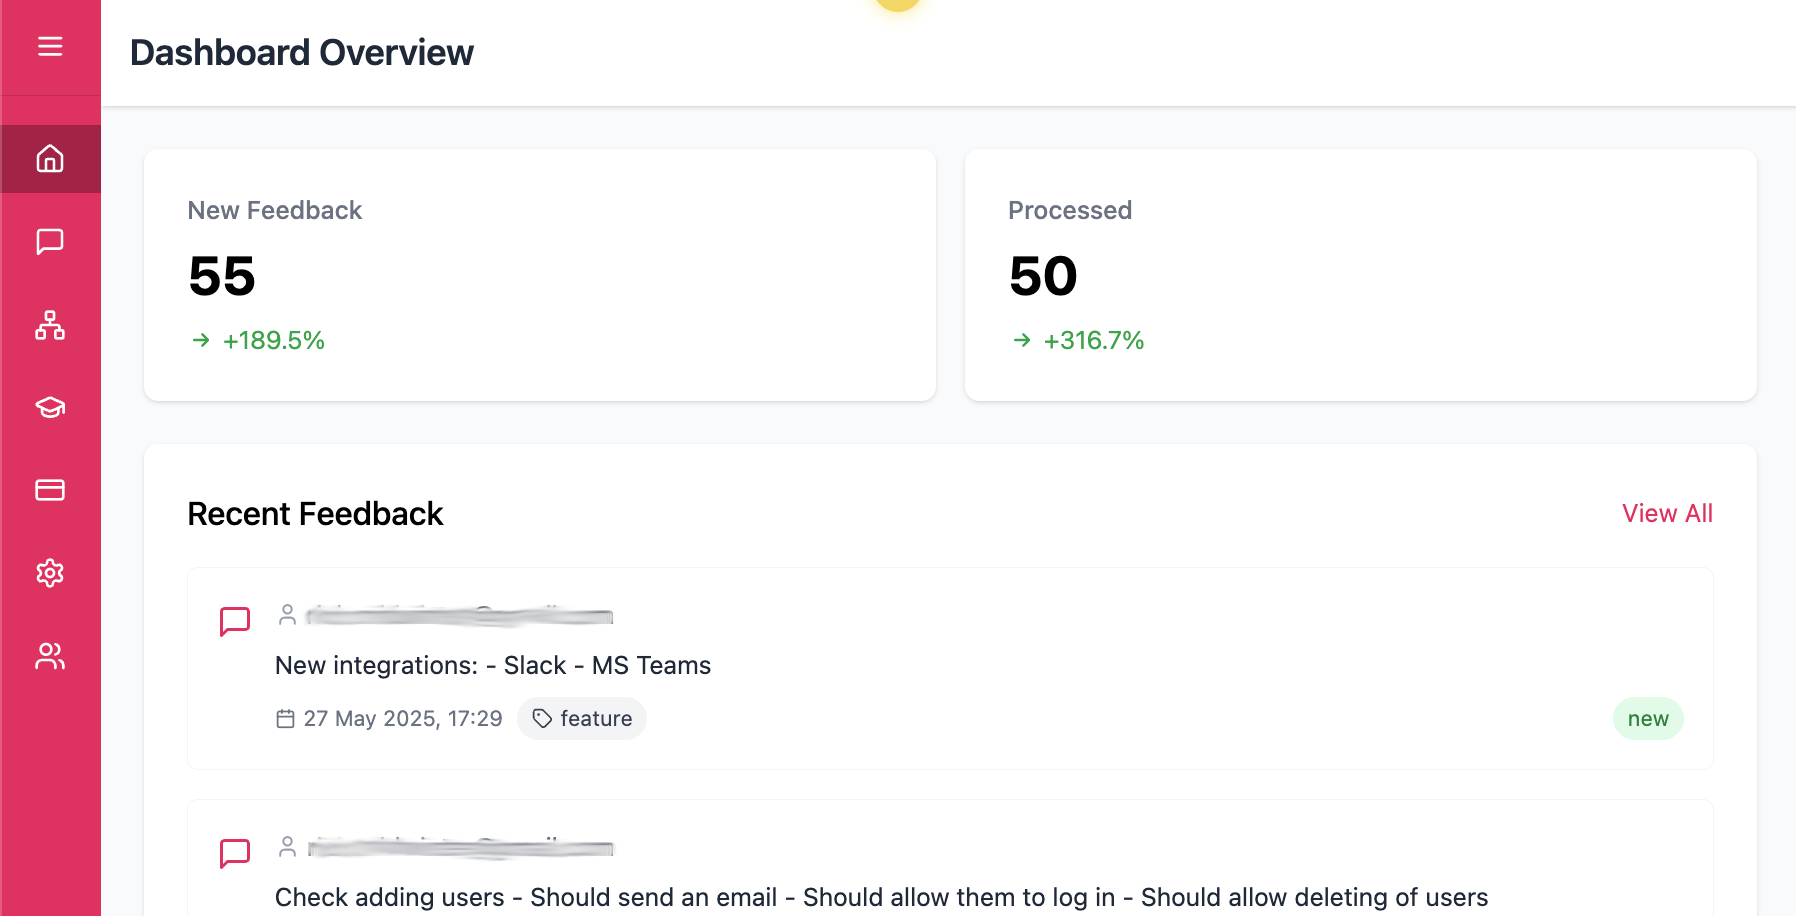
Task: Open the Check adding users feedback item
Action: (950, 858)
